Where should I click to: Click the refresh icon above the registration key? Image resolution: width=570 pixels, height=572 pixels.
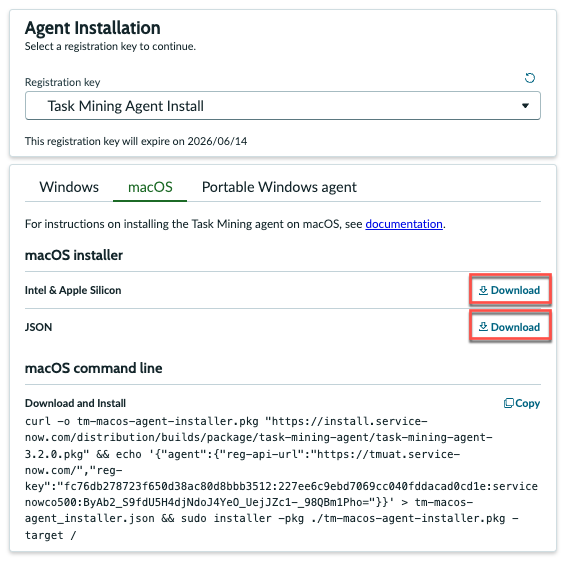(530, 78)
